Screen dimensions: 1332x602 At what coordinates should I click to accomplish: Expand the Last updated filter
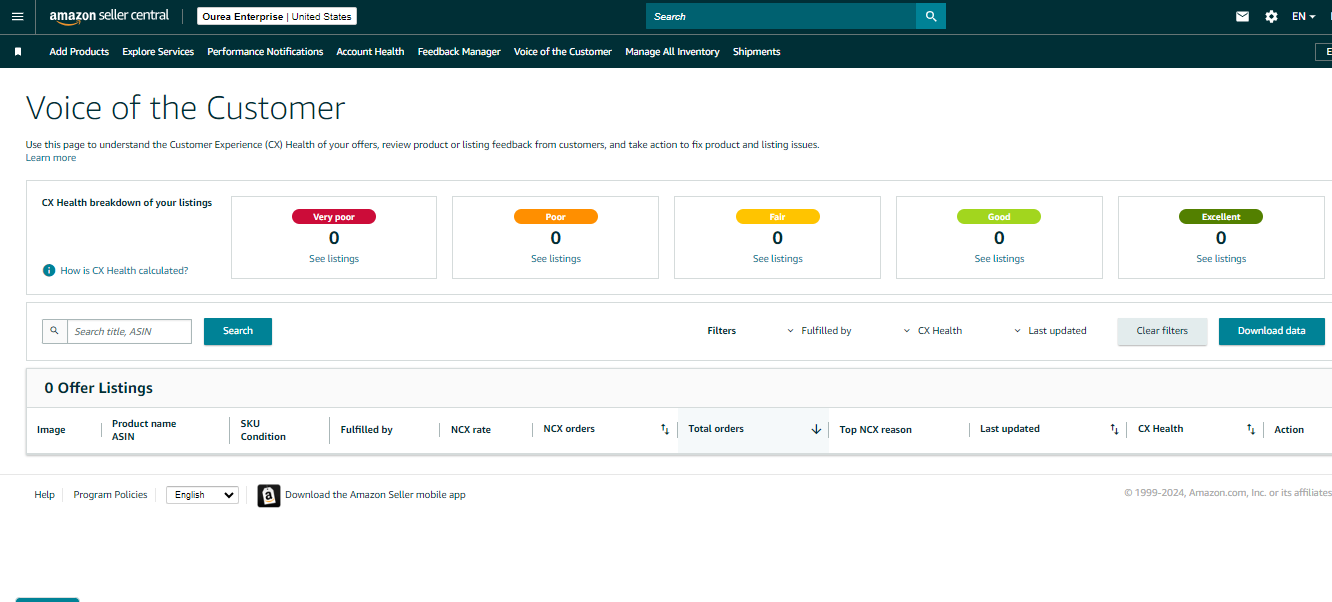tap(1050, 331)
